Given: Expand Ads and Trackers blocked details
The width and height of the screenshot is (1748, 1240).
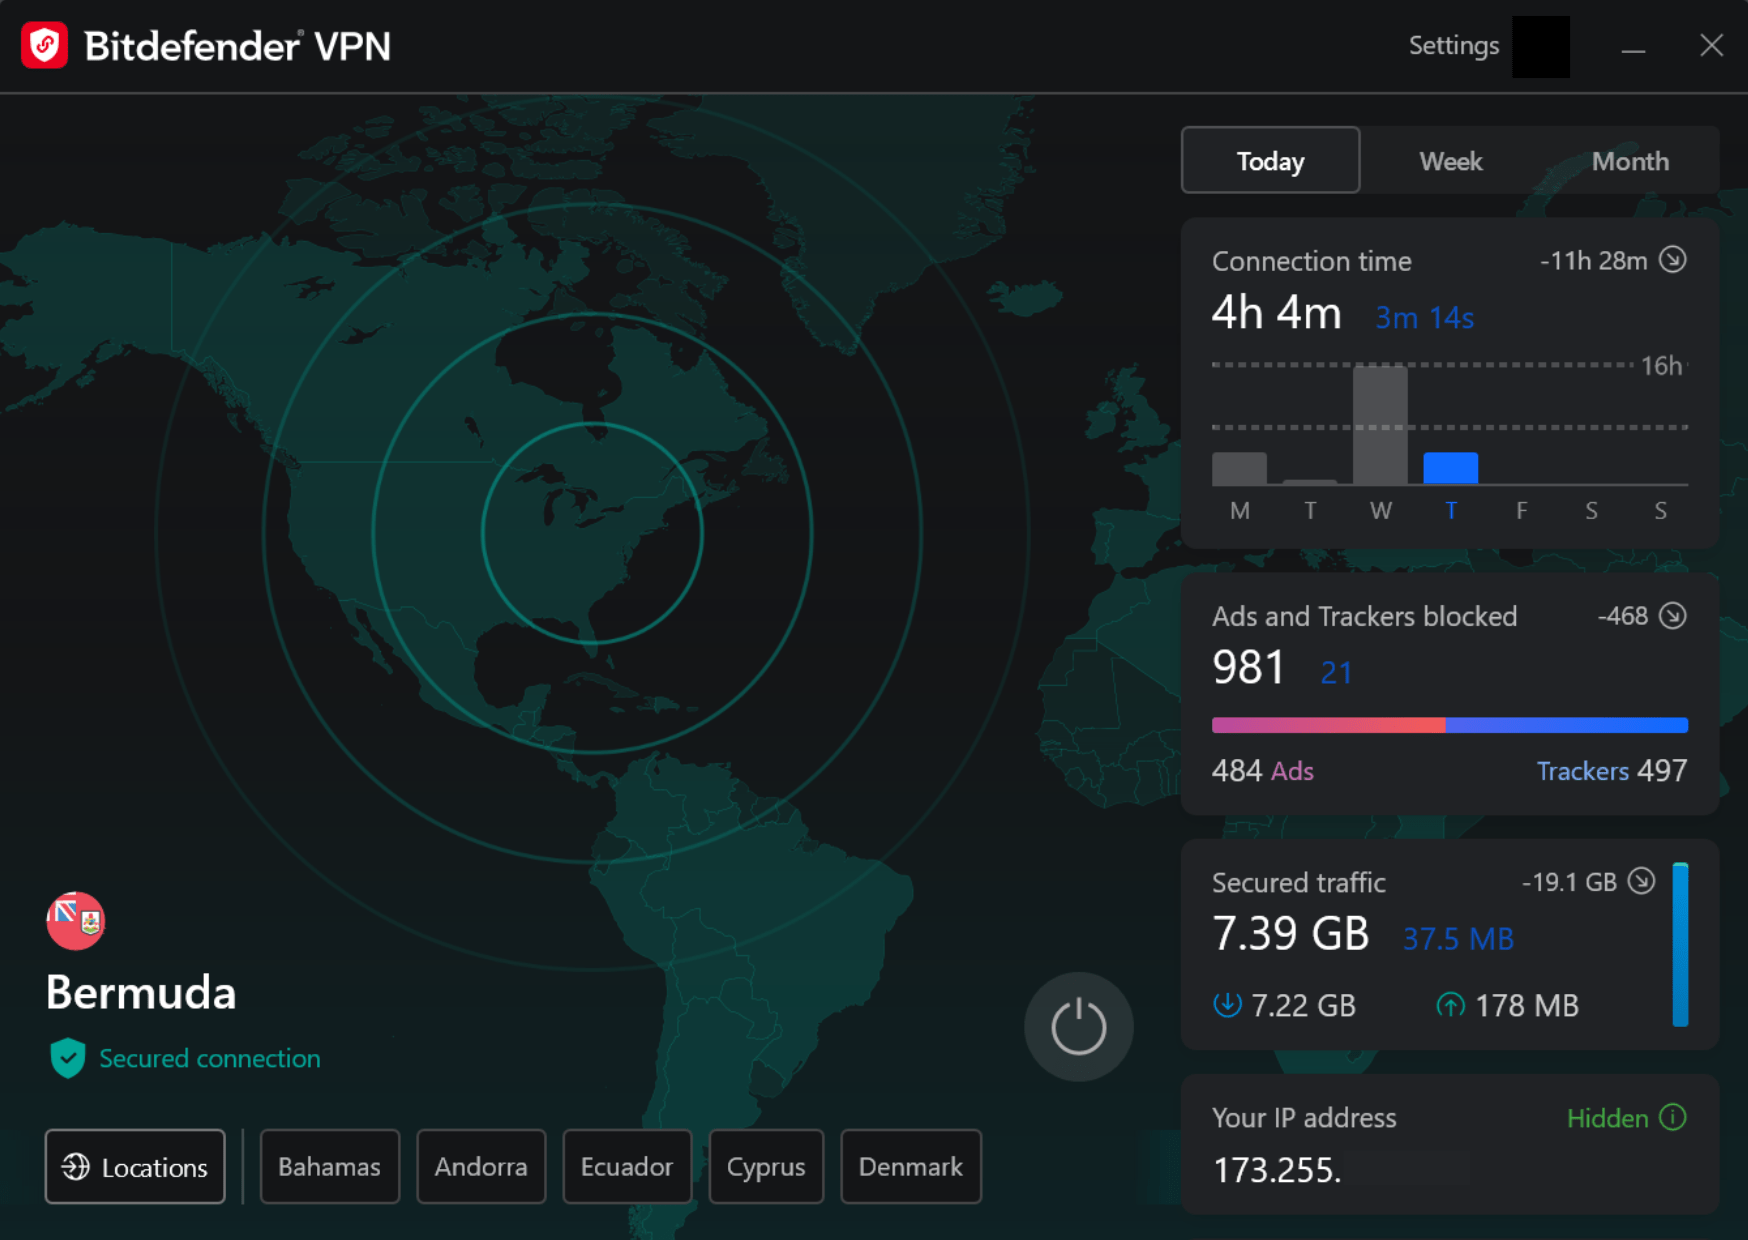Looking at the screenshot, I should [1671, 616].
